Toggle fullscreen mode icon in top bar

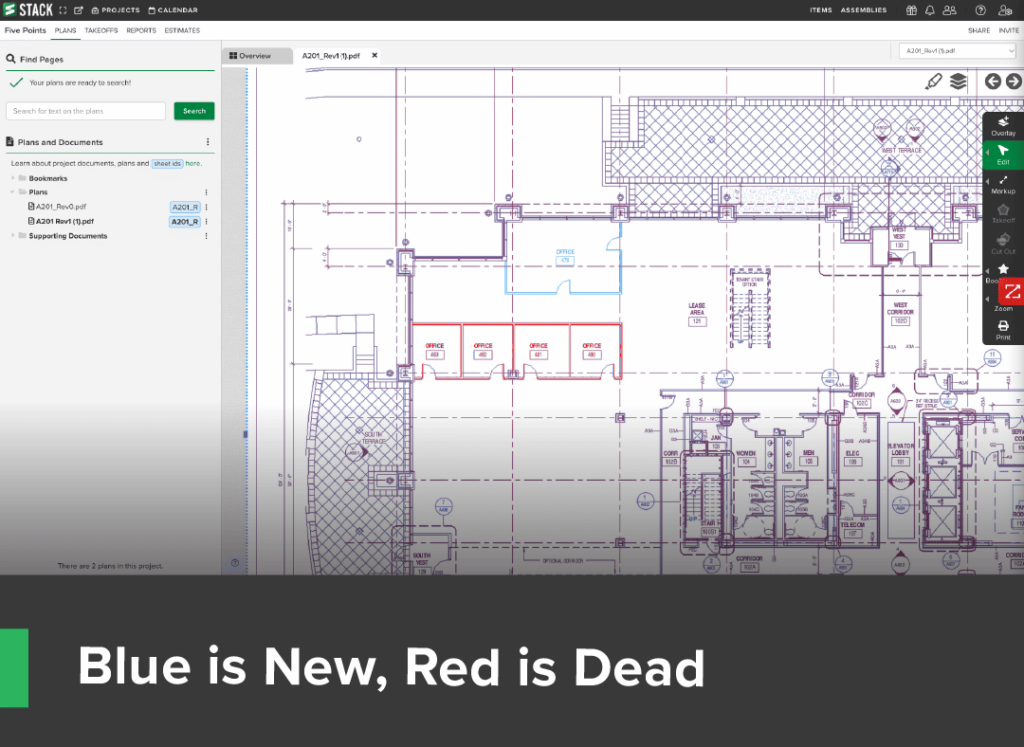[63, 10]
